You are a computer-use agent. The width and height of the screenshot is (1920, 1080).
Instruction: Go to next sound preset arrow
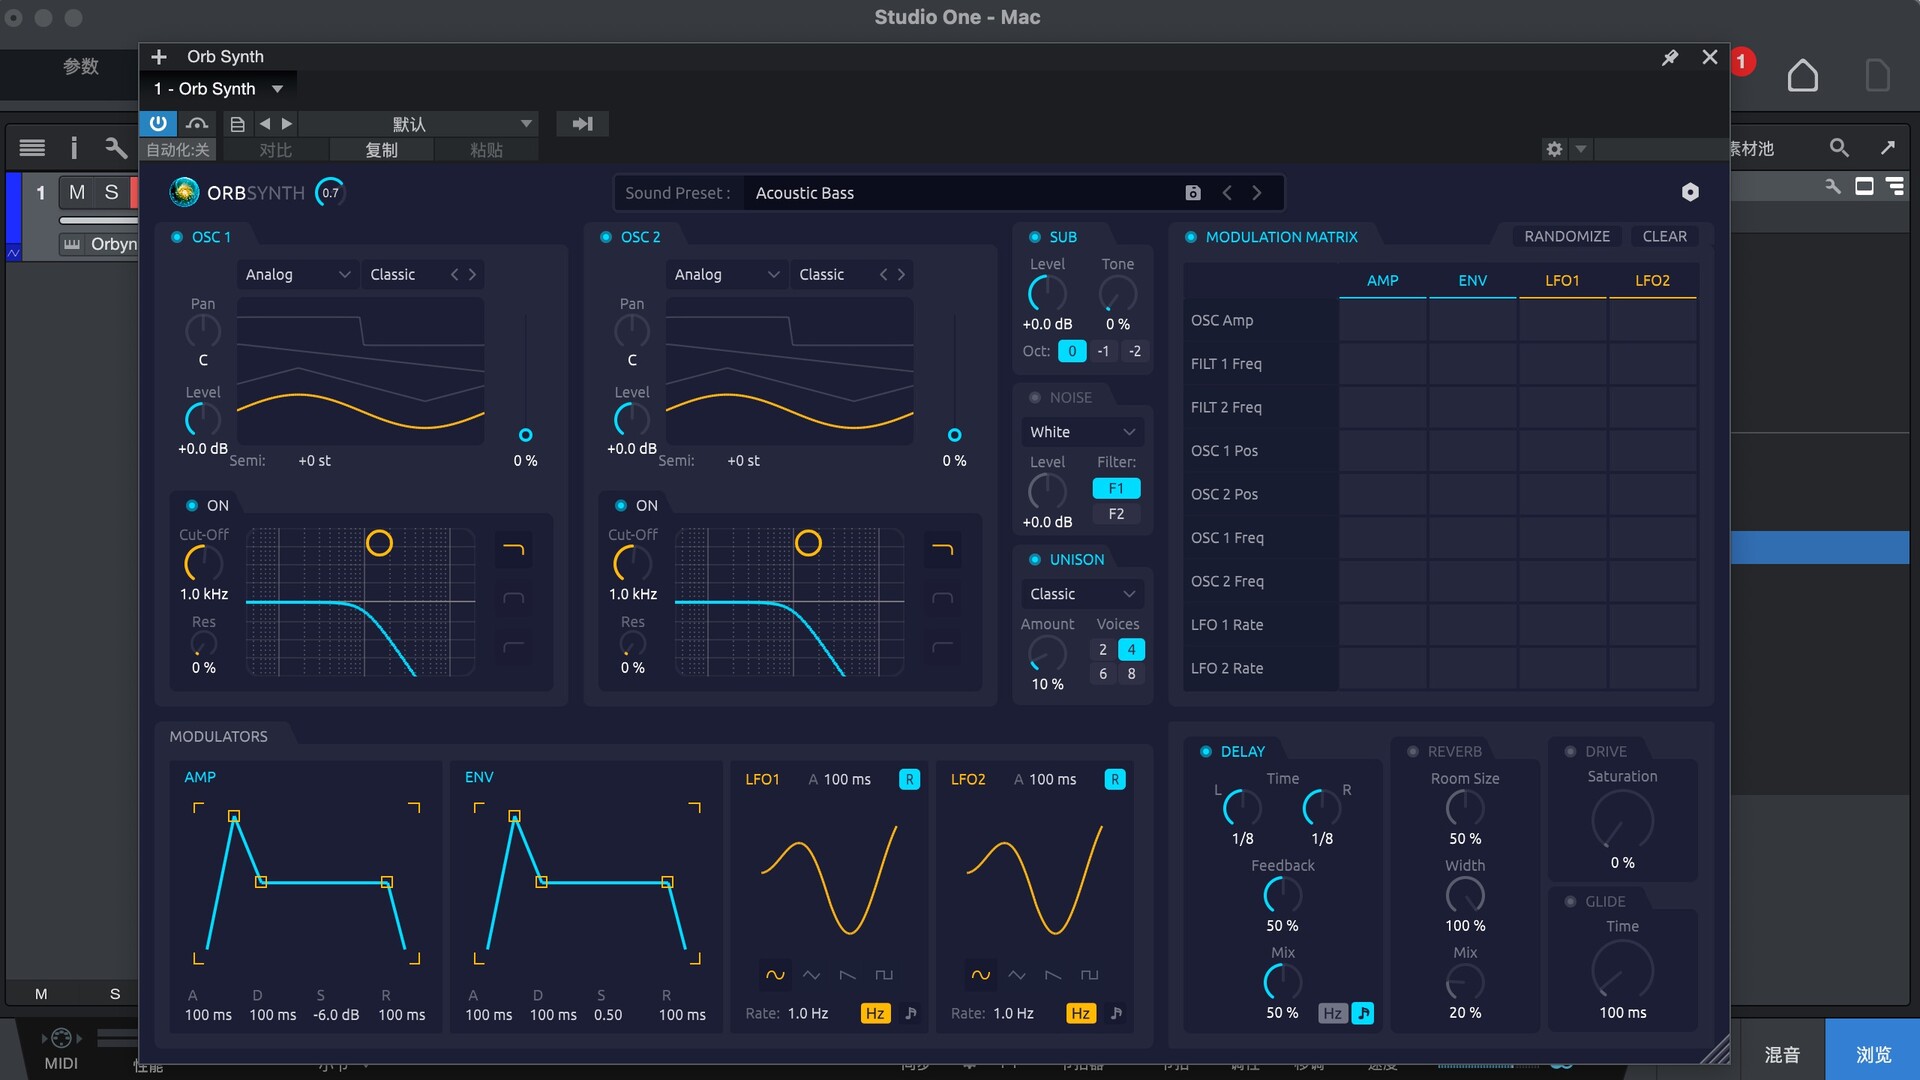pos(1257,193)
